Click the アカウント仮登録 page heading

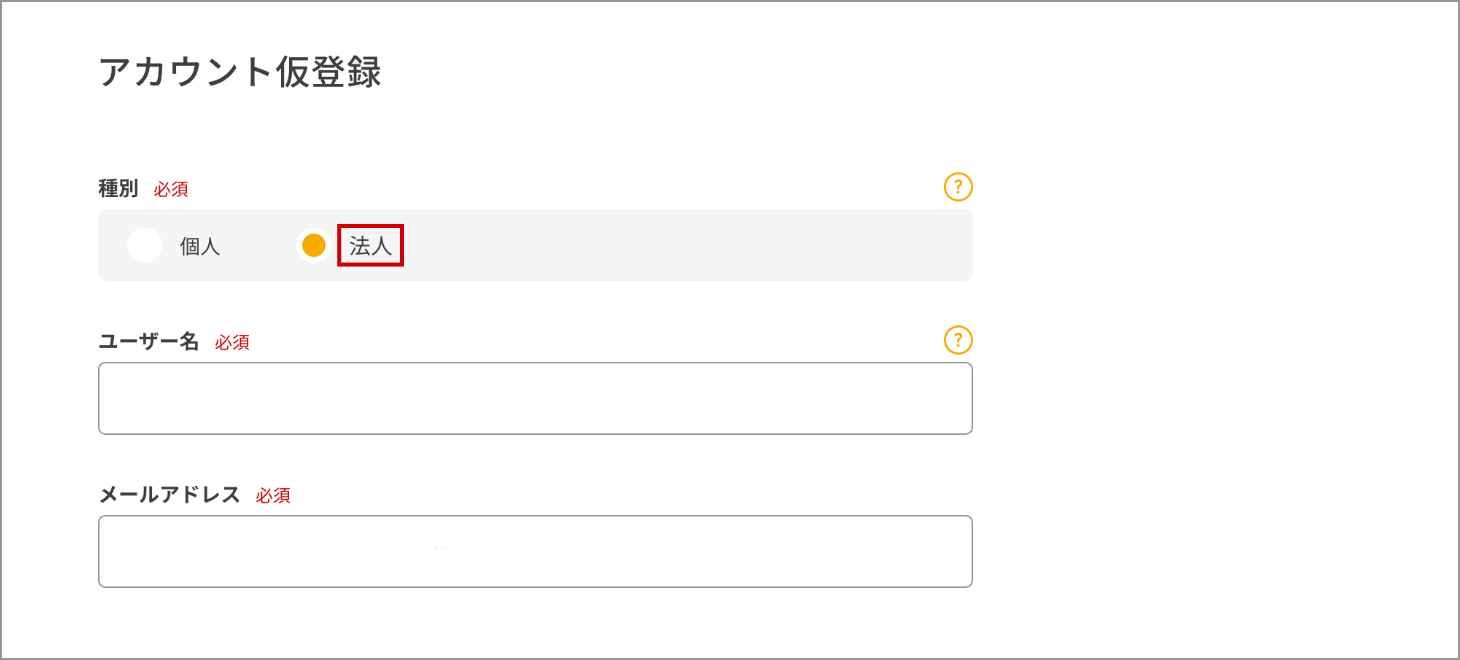click(x=240, y=73)
